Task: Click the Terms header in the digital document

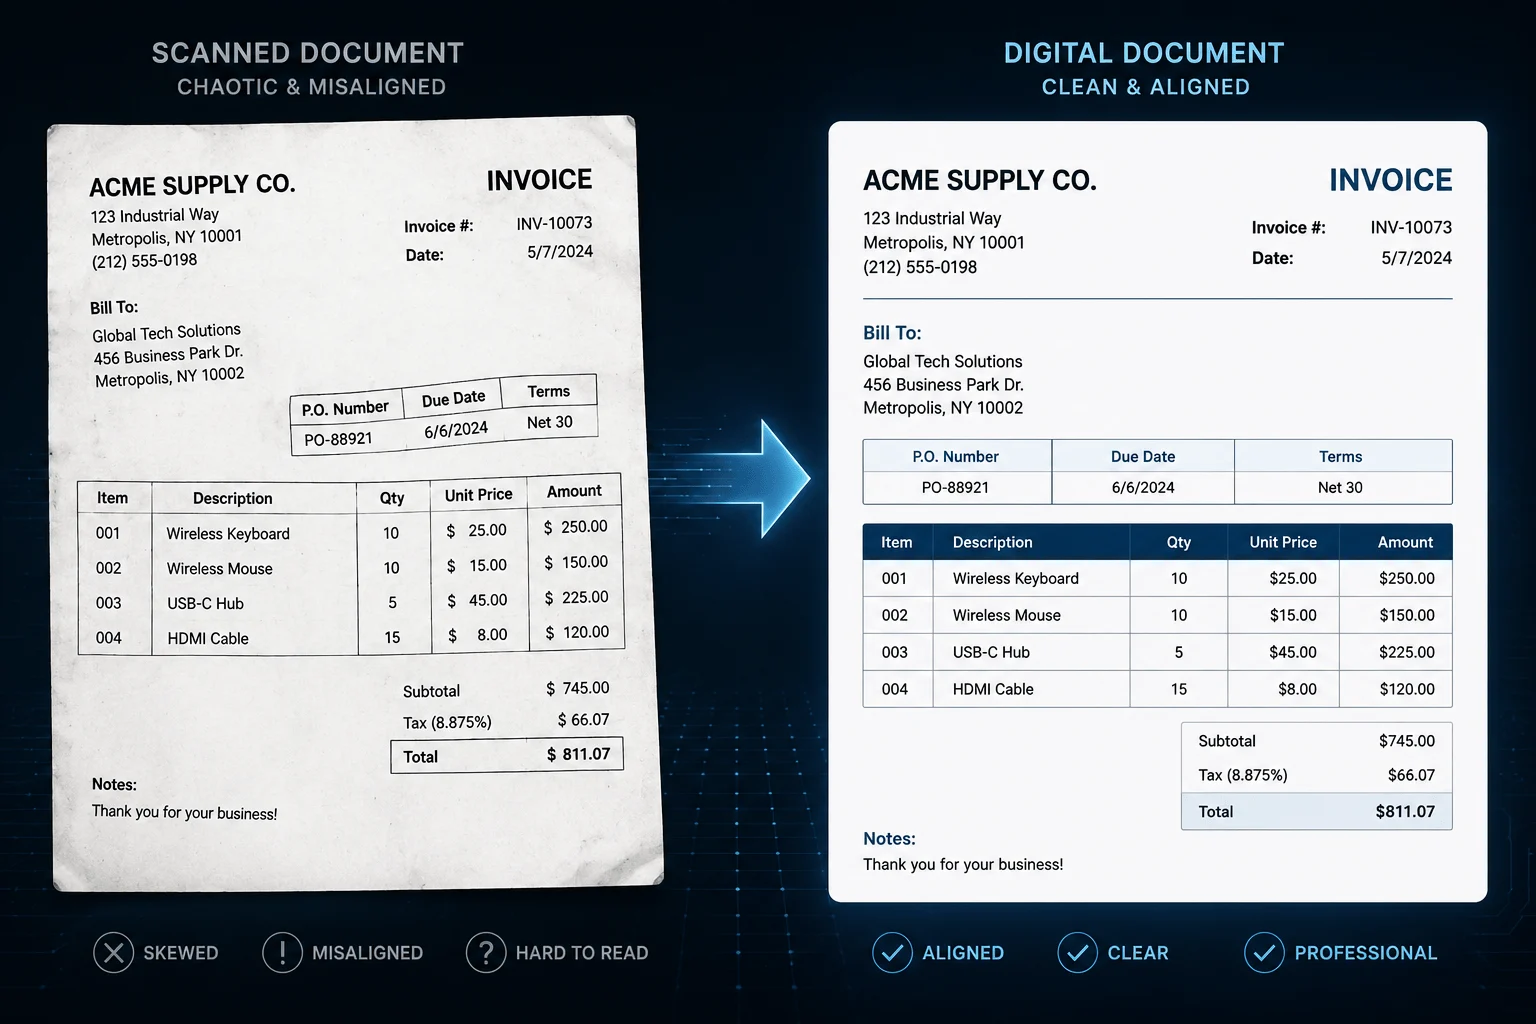Action: [1341, 456]
